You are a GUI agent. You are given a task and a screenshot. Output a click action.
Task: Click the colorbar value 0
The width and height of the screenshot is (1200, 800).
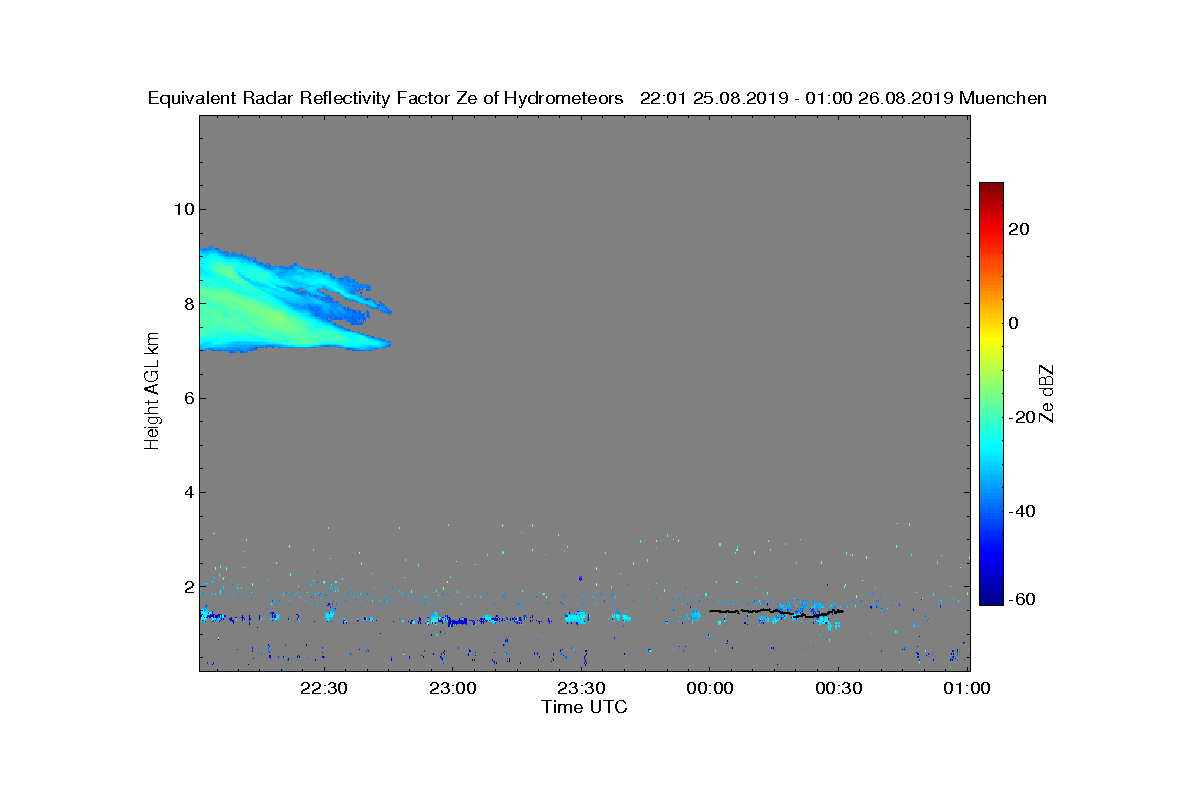click(x=1014, y=323)
